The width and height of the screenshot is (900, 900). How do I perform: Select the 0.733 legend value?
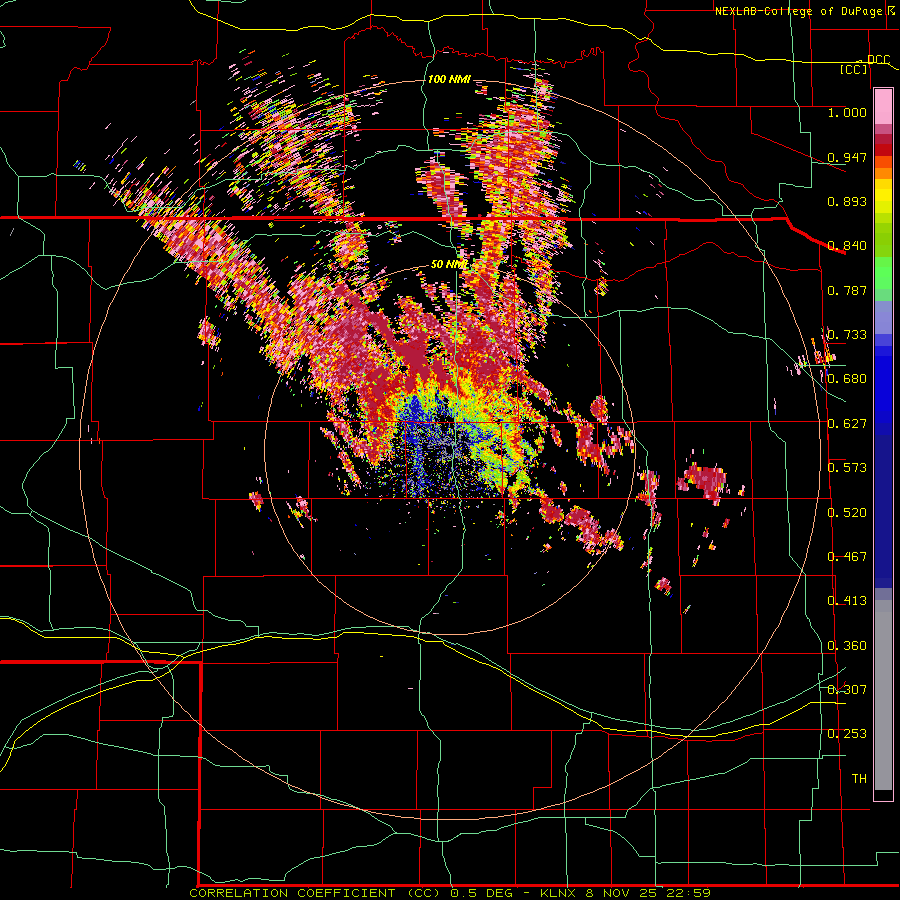point(847,334)
